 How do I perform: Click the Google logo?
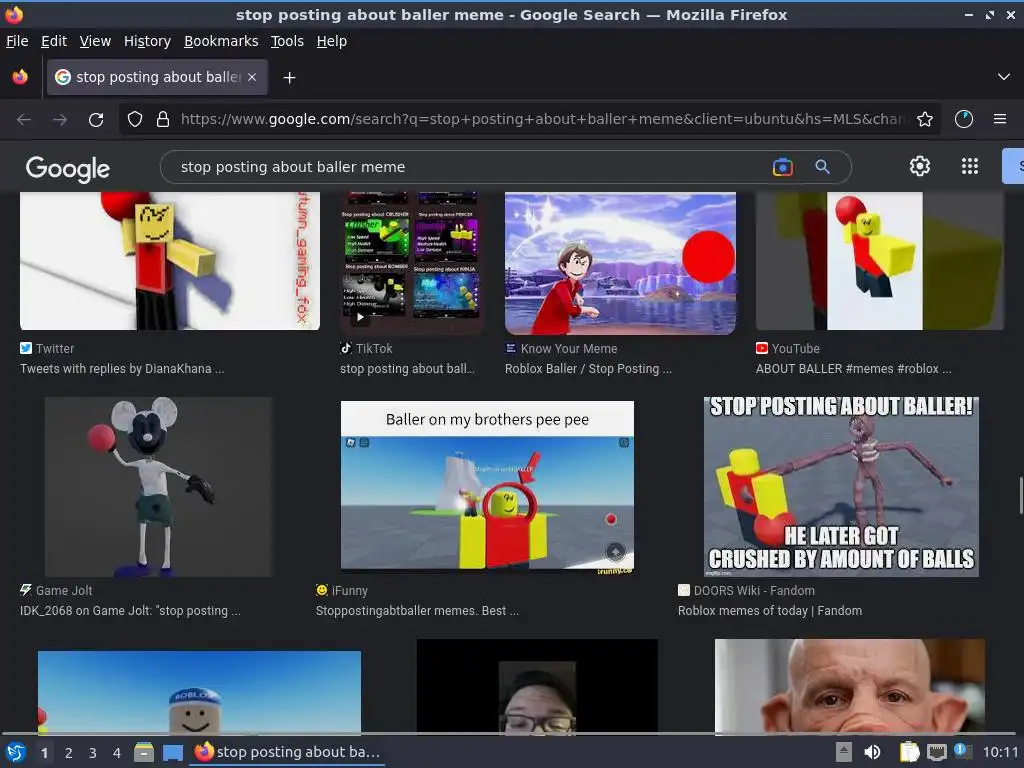68,168
